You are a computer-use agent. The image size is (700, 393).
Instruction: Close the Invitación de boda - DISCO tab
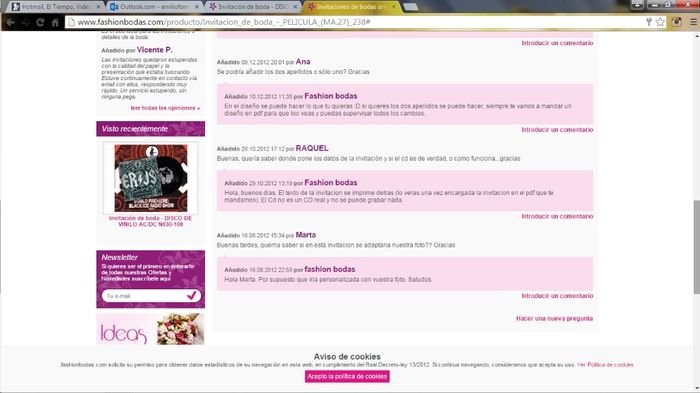[x=295, y=7]
